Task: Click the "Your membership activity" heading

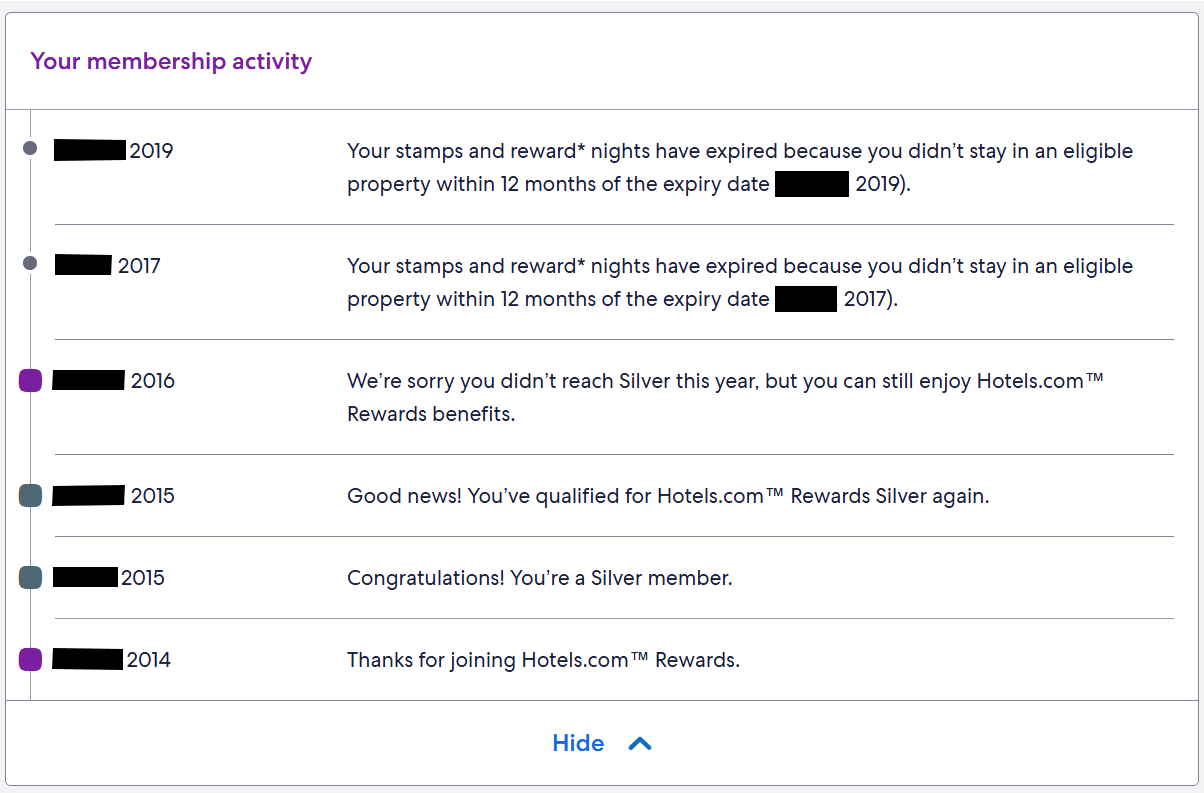Action: (171, 61)
